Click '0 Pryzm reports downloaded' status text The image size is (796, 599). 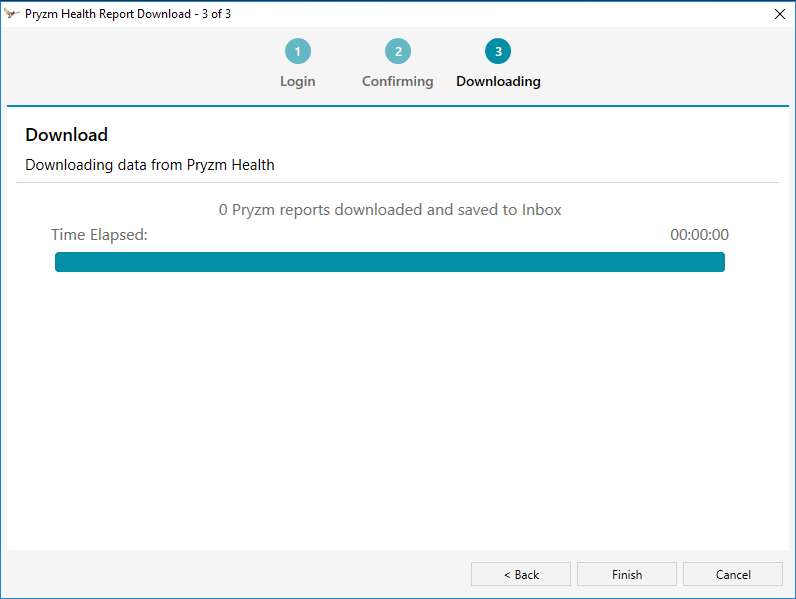pos(390,210)
